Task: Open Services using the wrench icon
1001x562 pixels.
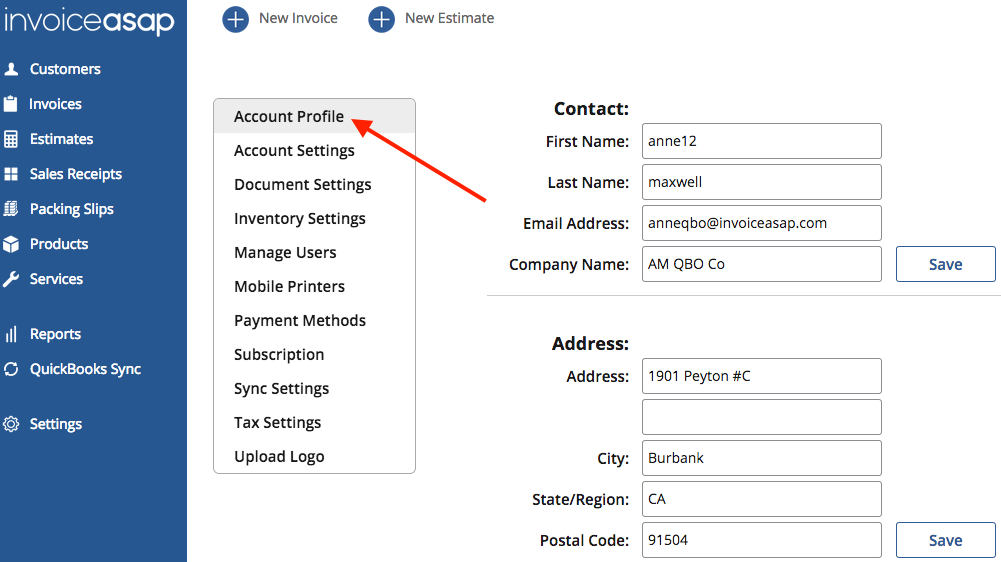Action: pos(11,279)
